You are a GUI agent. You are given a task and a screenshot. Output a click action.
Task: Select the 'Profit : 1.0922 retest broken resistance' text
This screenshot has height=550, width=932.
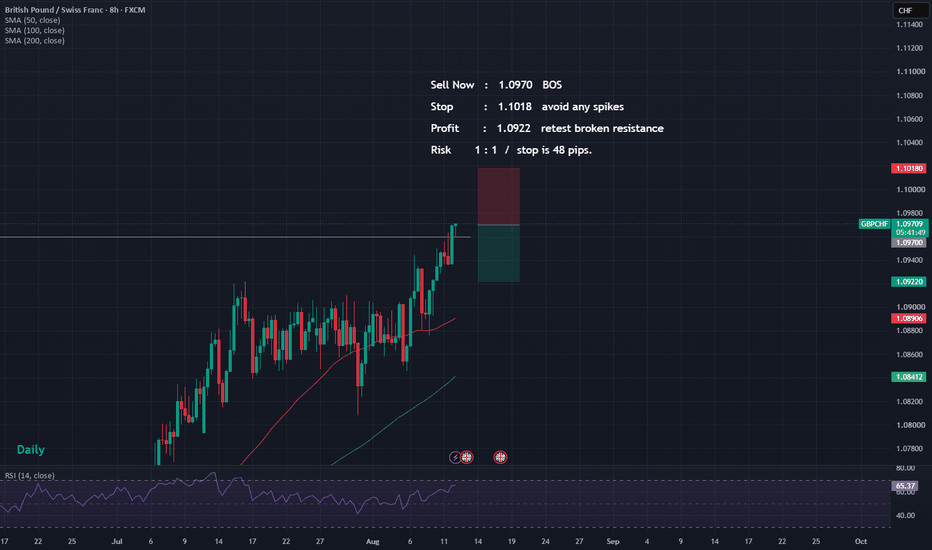tap(547, 128)
